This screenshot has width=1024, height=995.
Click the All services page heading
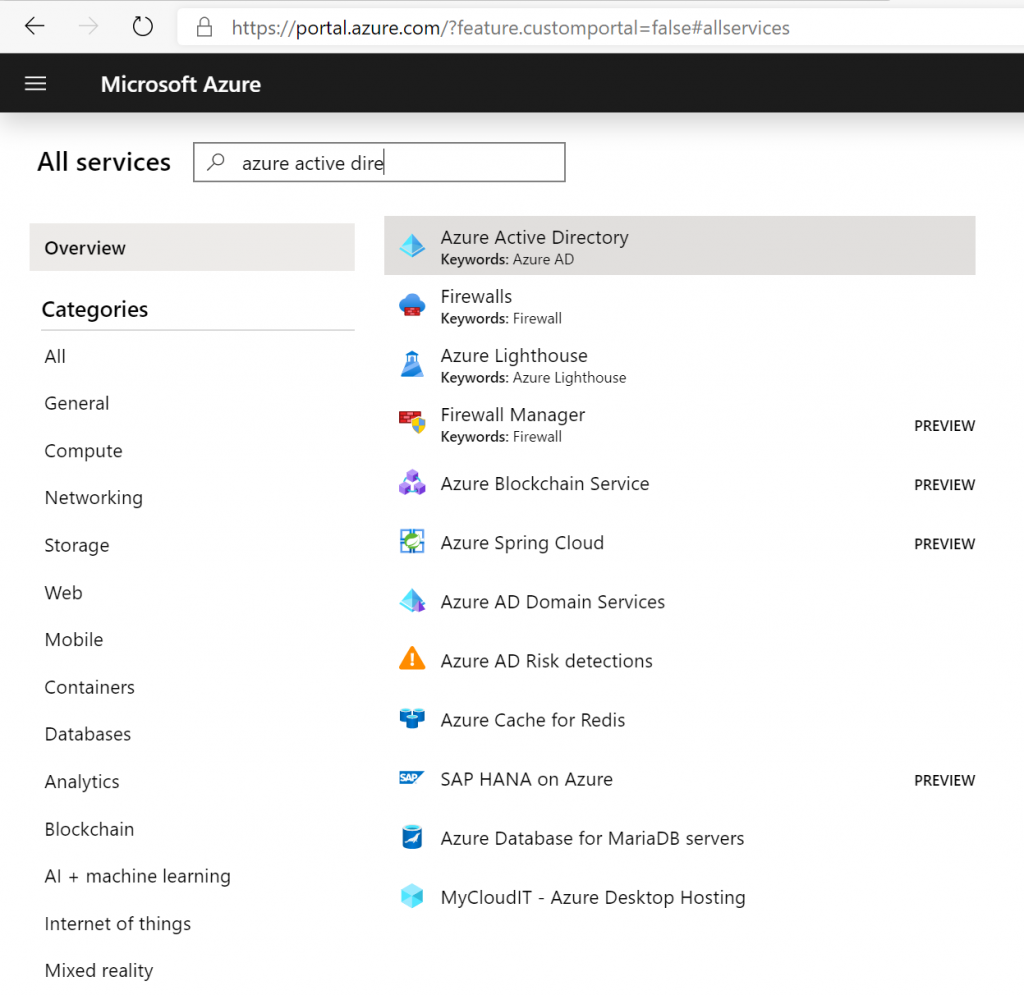(104, 162)
